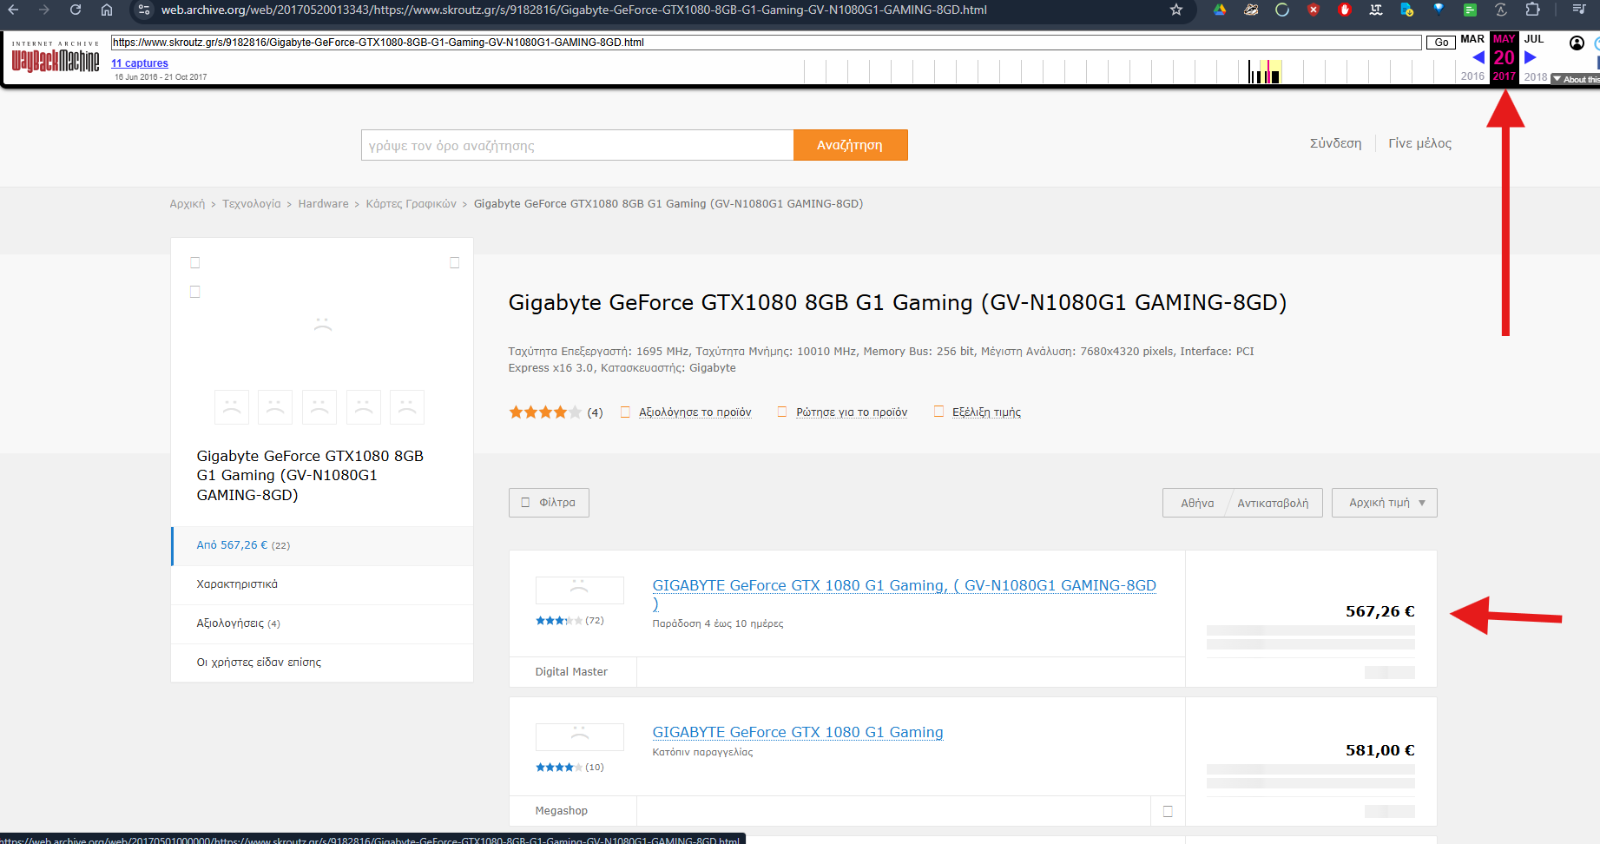Open Wayback Machine user account icon
Viewport: 1600px width, 844px height.
[x=1577, y=43]
